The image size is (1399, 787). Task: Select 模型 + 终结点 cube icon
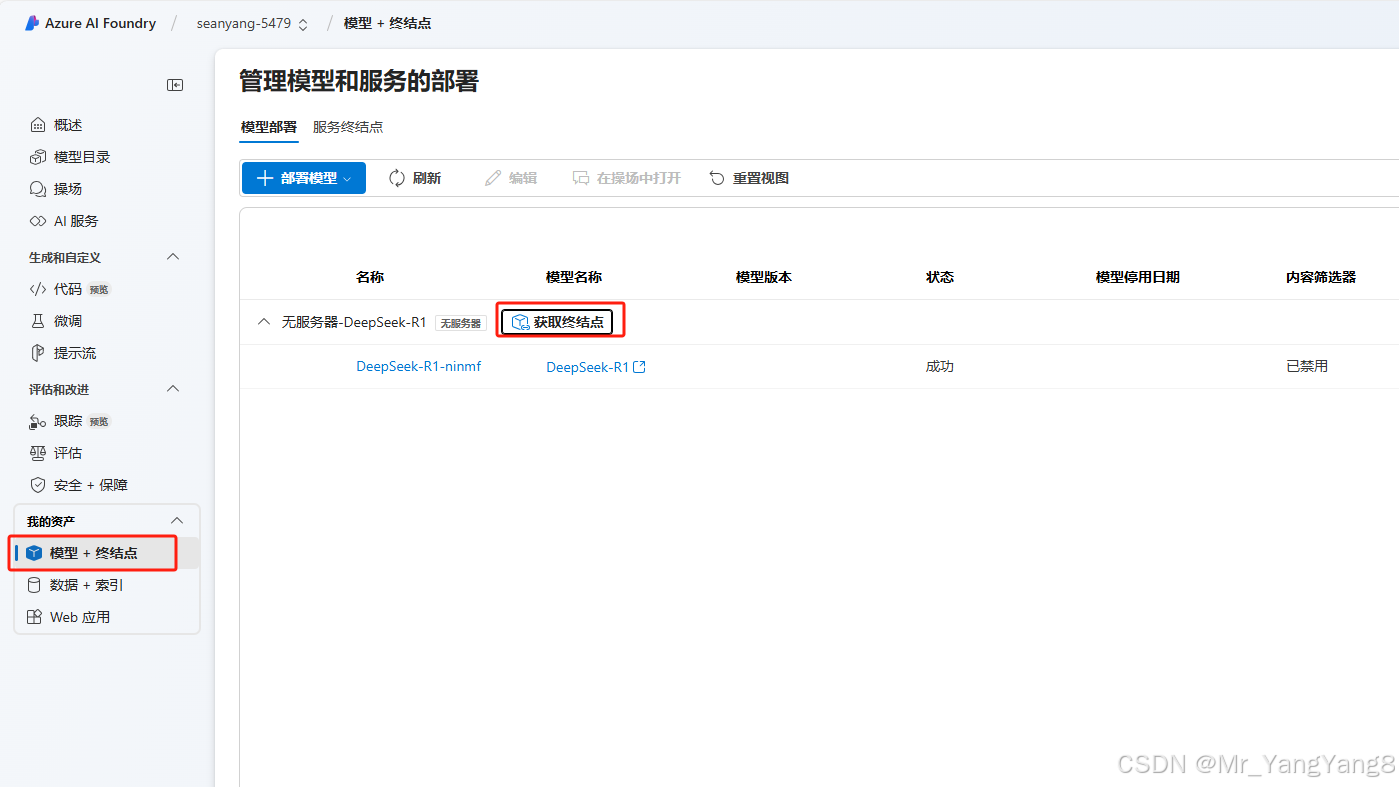[35, 553]
